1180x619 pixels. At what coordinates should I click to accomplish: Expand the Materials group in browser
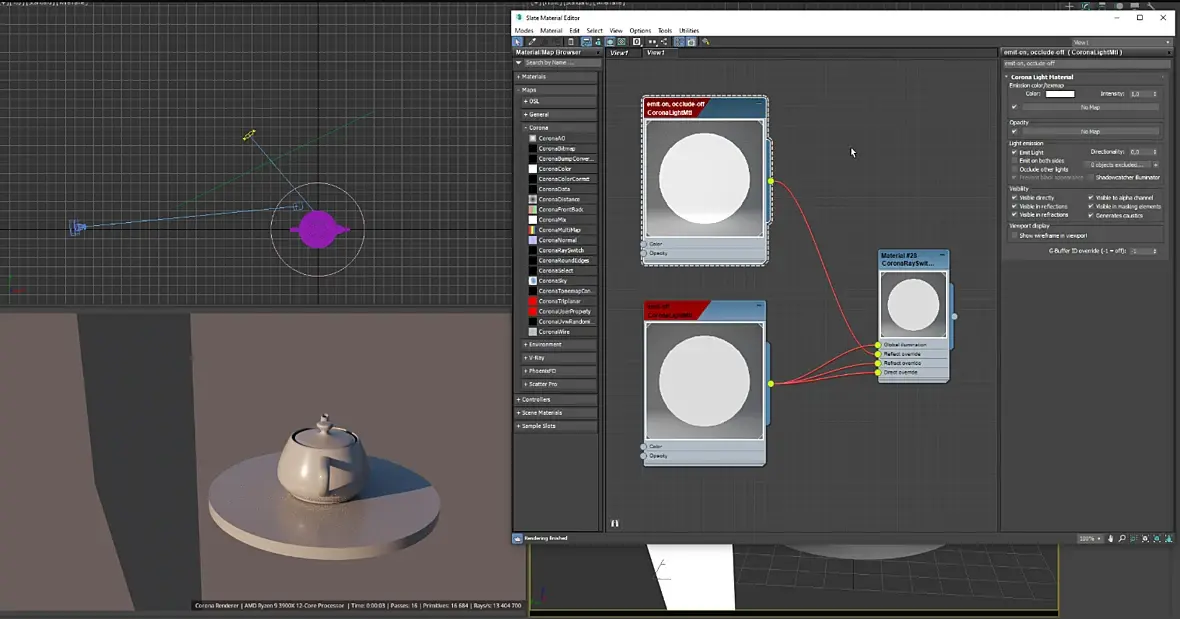pyautogui.click(x=555, y=77)
